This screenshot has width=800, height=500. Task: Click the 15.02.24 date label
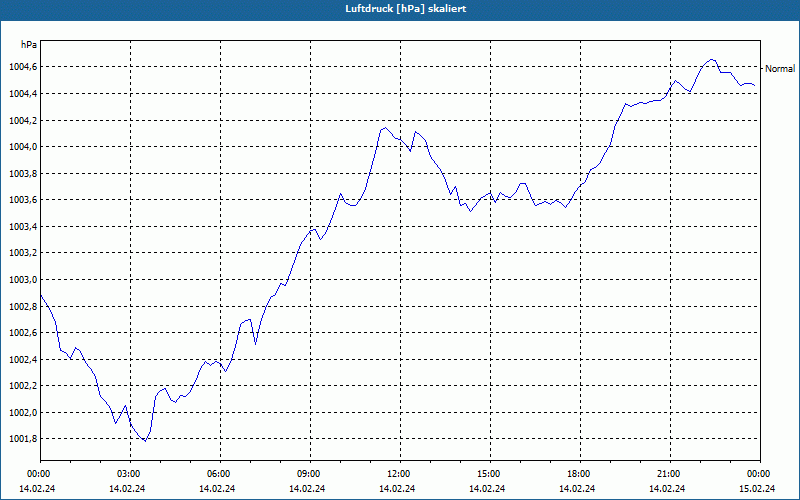(757, 489)
